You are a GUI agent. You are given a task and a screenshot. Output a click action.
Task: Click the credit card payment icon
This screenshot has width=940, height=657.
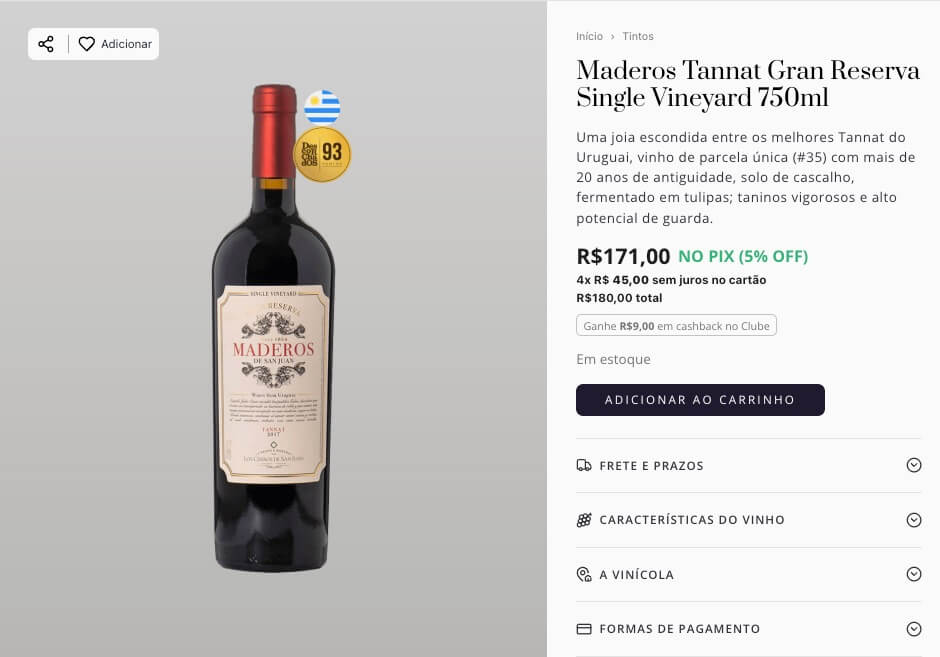coord(584,629)
